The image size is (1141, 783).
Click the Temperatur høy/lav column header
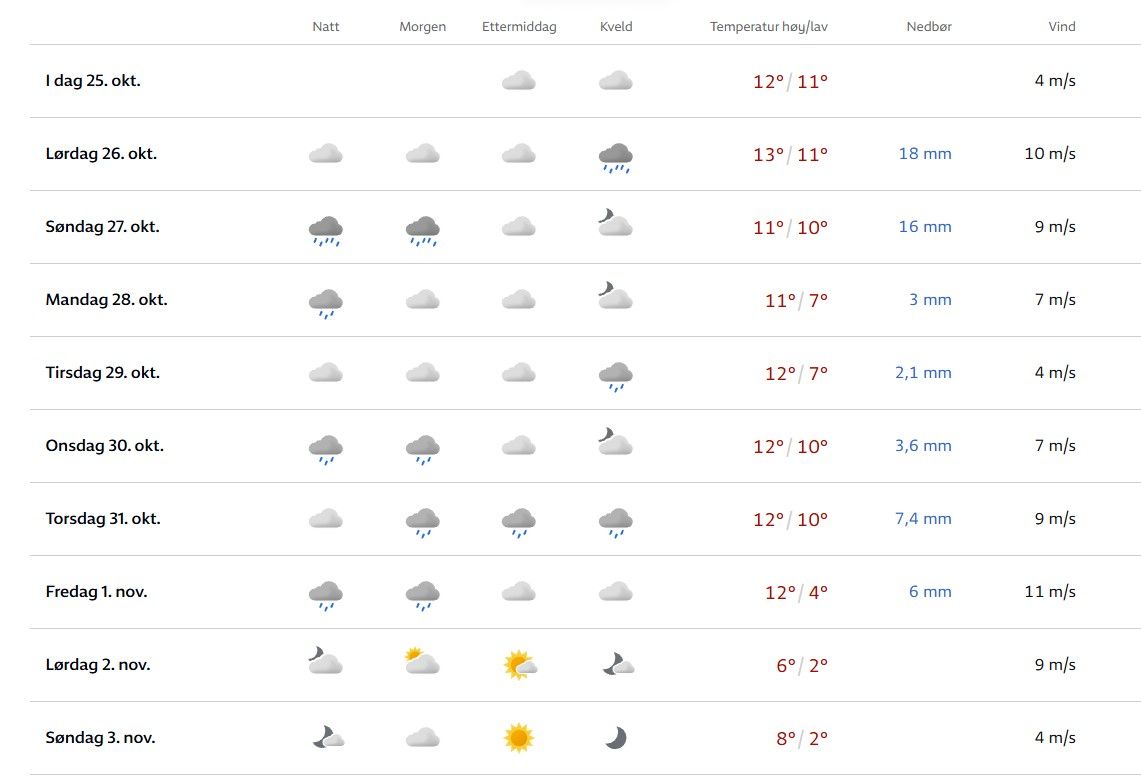(768, 27)
